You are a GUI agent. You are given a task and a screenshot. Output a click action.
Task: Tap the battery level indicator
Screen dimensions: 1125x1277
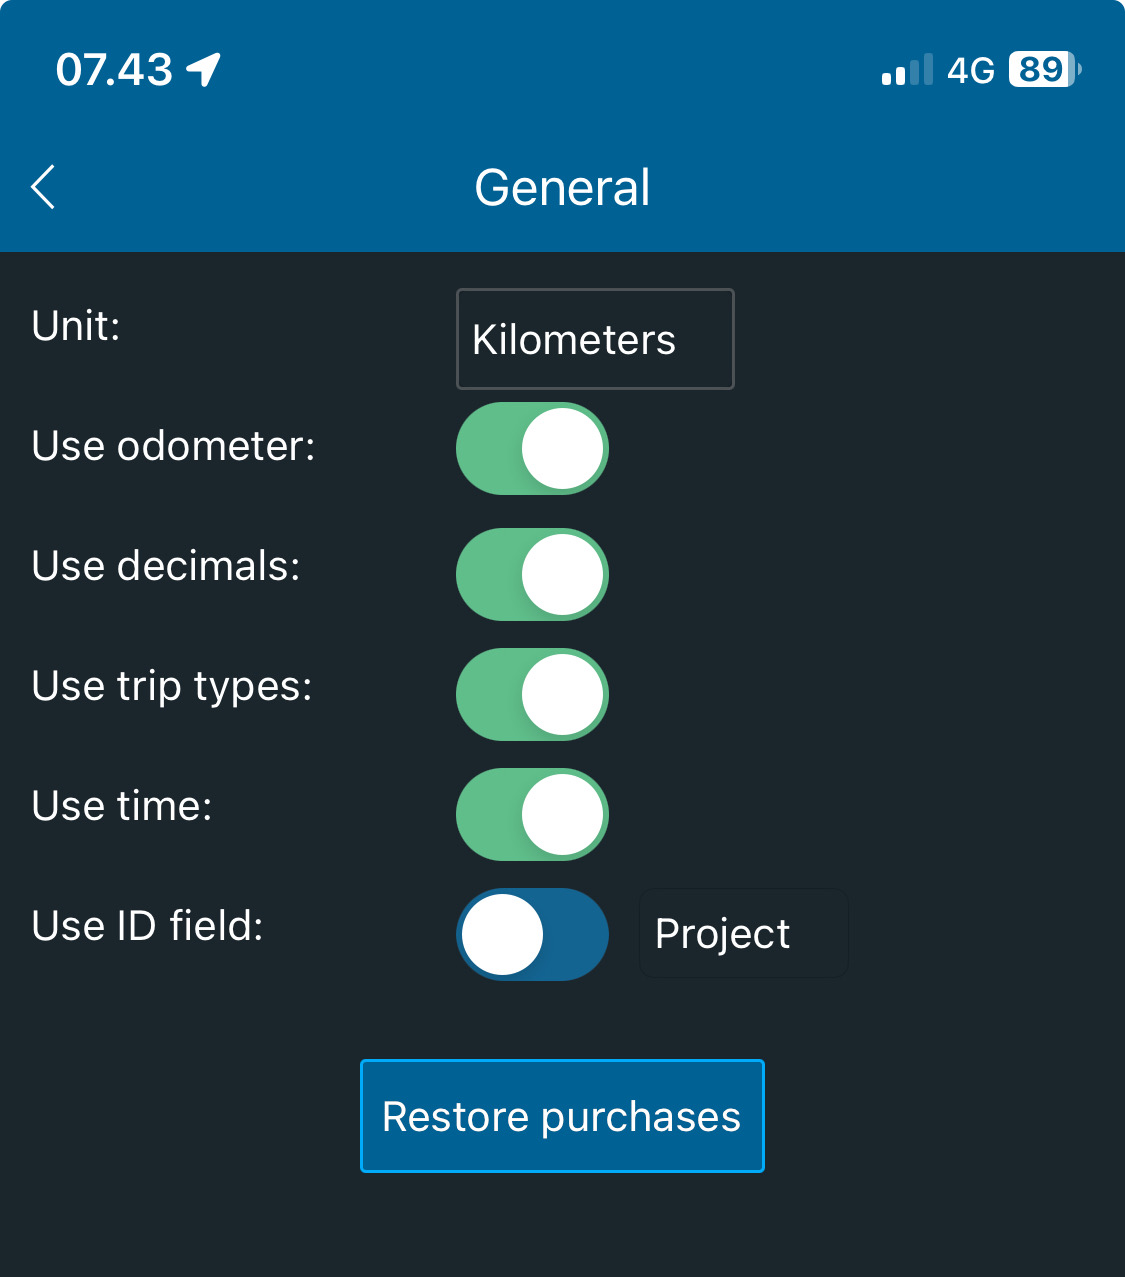pyautogui.click(x=1045, y=70)
